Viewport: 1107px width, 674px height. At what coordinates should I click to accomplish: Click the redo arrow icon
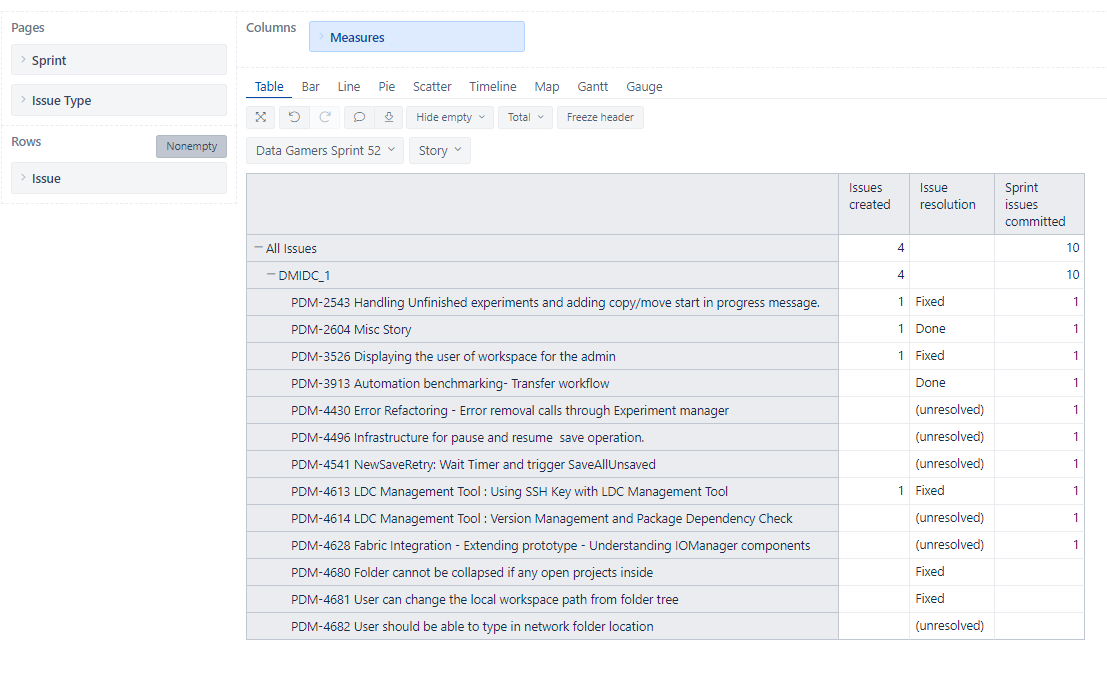point(325,117)
